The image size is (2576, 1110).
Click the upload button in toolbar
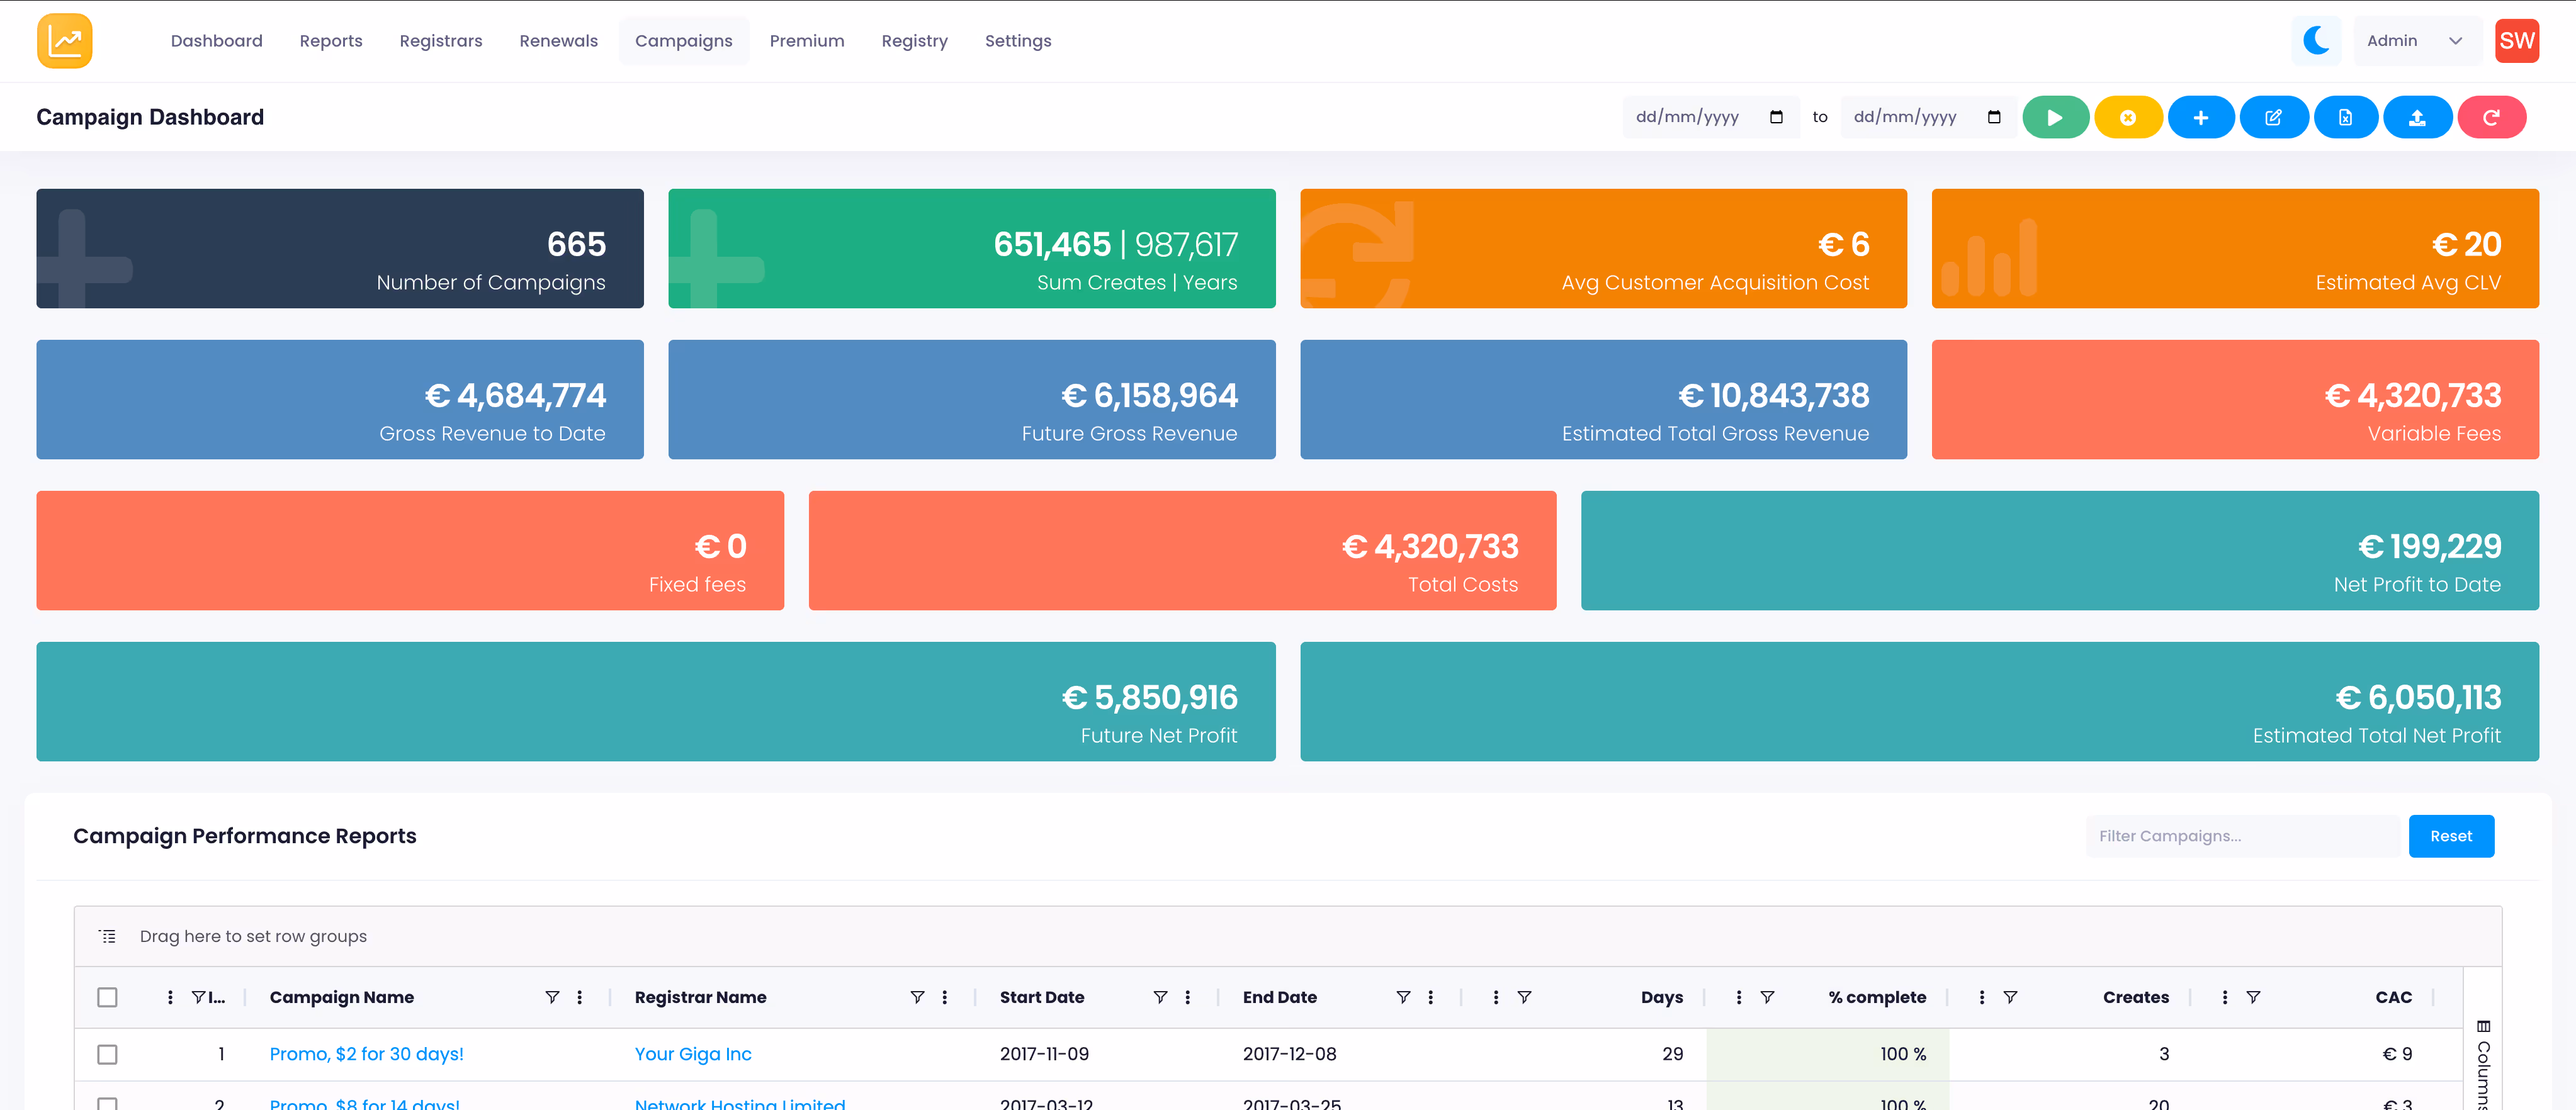tap(2417, 117)
